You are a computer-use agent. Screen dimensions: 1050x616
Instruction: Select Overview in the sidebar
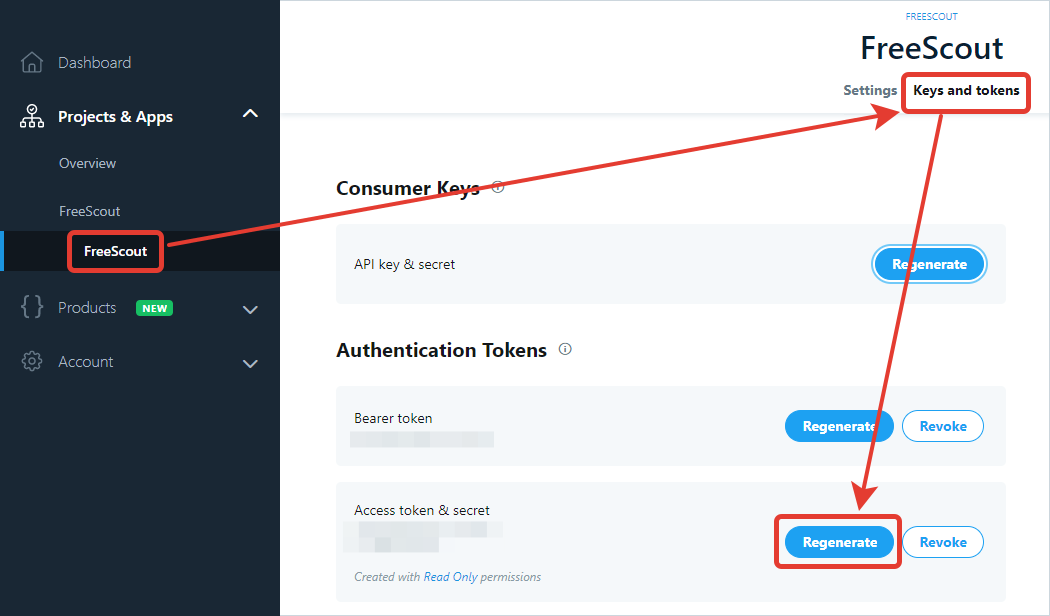[x=86, y=163]
